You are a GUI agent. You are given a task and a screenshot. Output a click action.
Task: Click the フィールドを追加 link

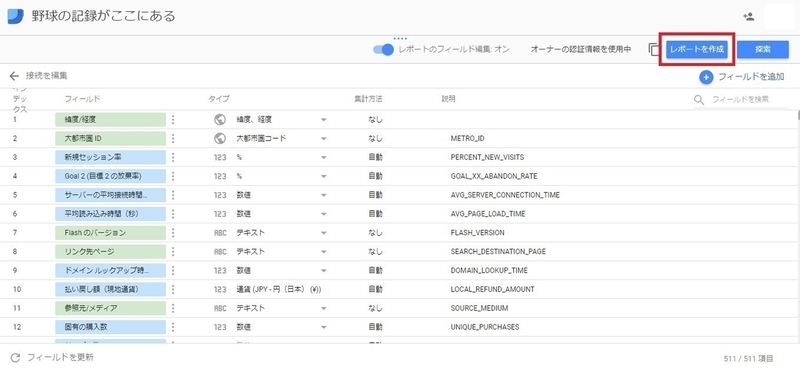(751, 77)
